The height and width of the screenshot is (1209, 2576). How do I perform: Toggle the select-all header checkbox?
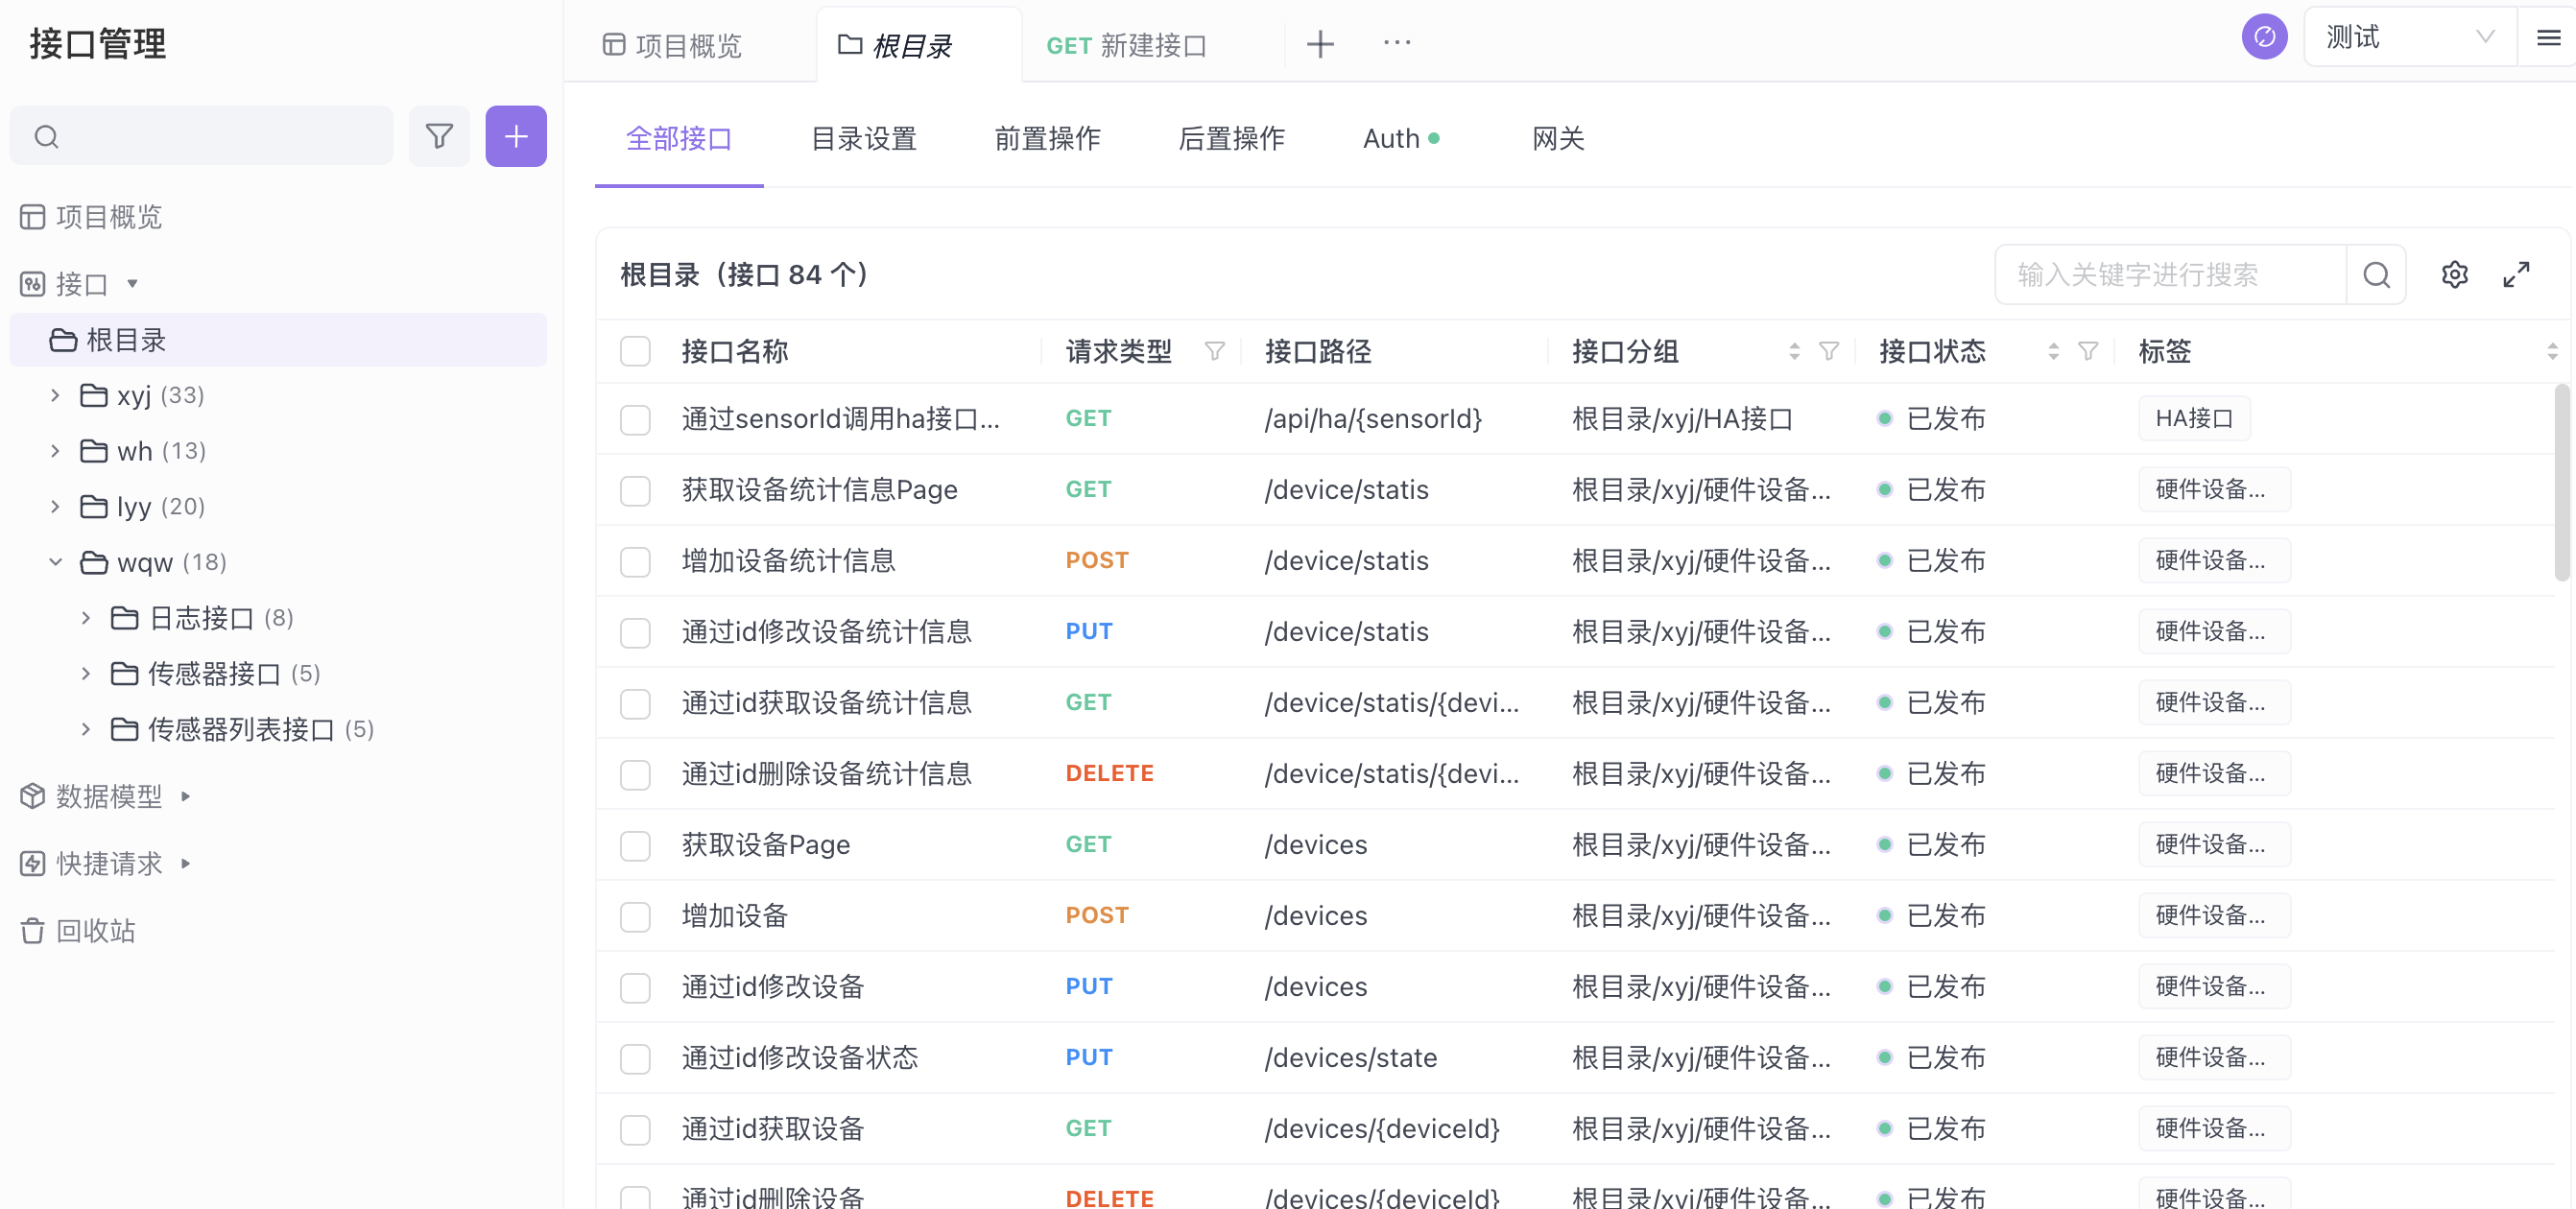635,351
